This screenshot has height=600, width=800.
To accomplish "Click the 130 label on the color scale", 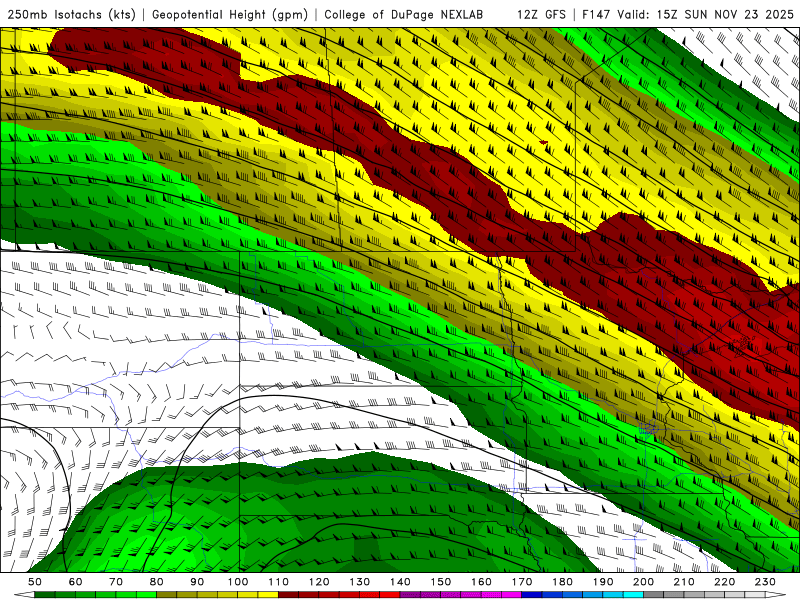I will point(360,582).
